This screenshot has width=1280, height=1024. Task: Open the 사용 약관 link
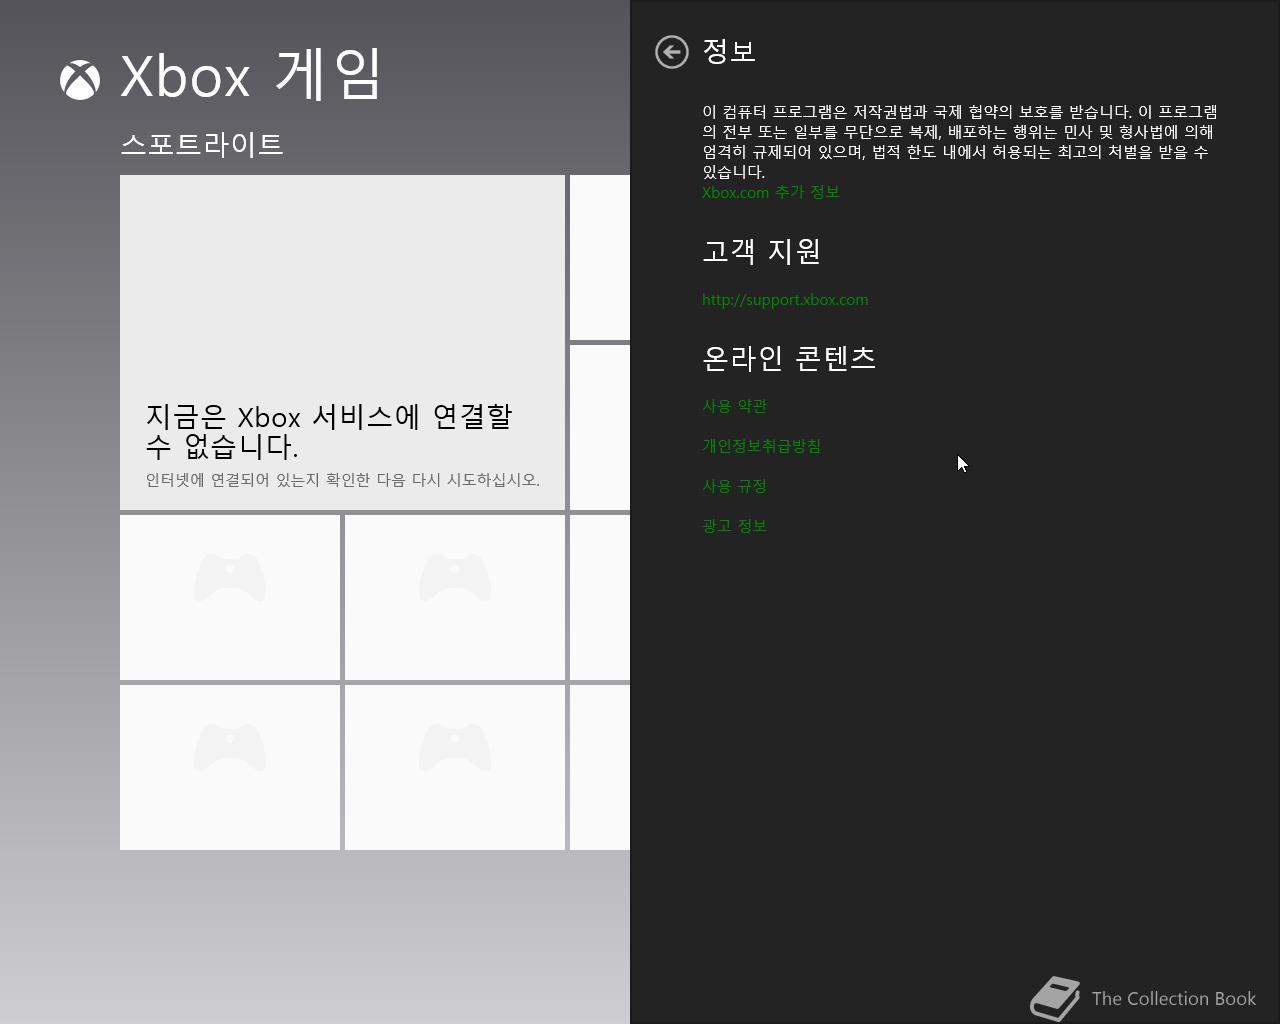pos(734,406)
